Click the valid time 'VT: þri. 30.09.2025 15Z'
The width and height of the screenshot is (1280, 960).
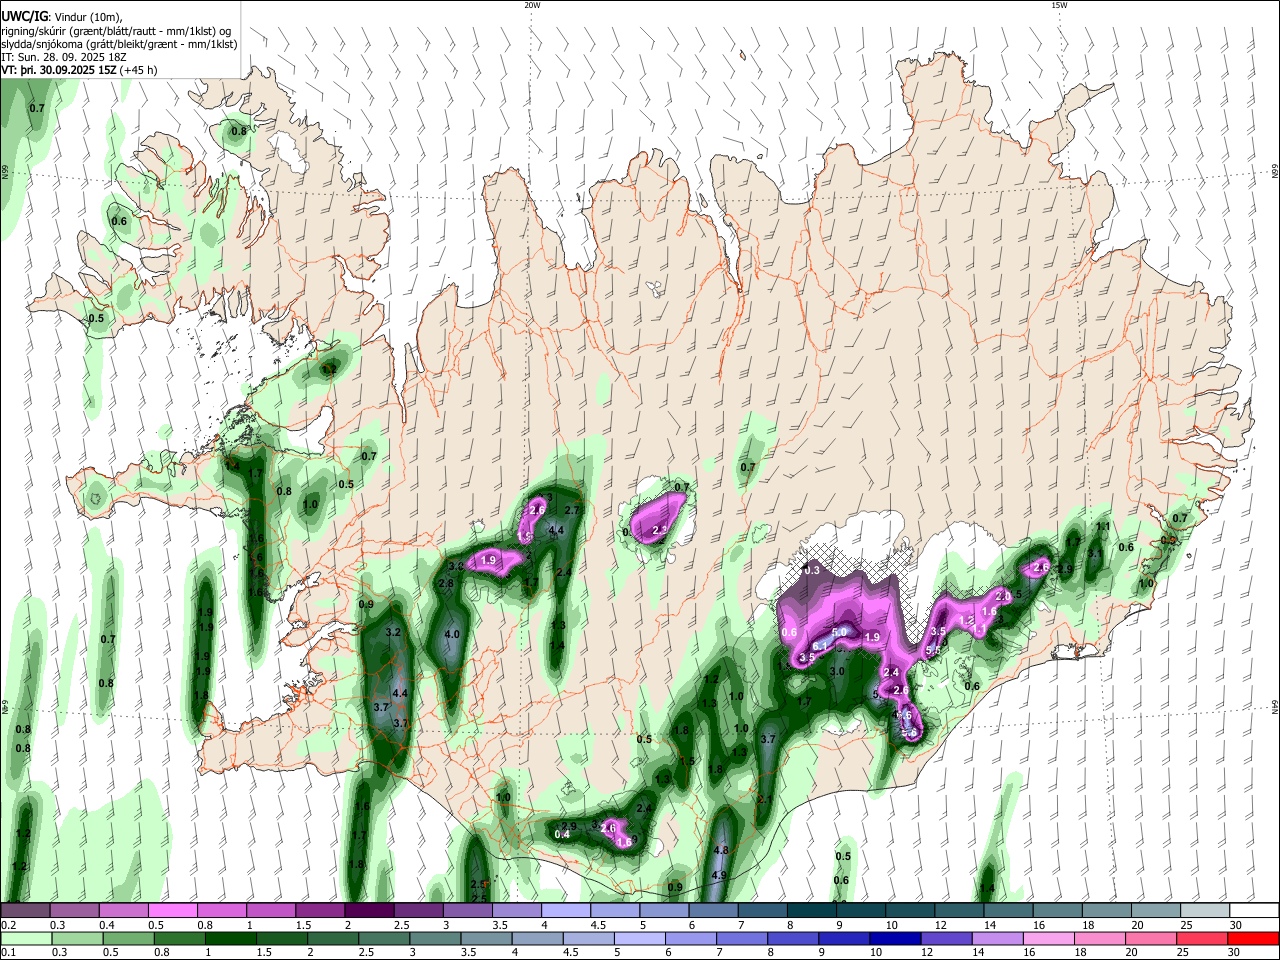tap(58, 70)
